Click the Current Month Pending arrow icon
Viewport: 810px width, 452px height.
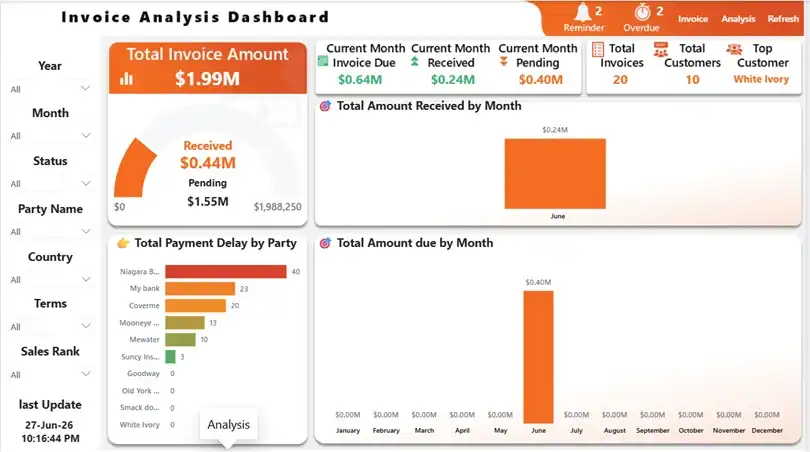(503, 62)
